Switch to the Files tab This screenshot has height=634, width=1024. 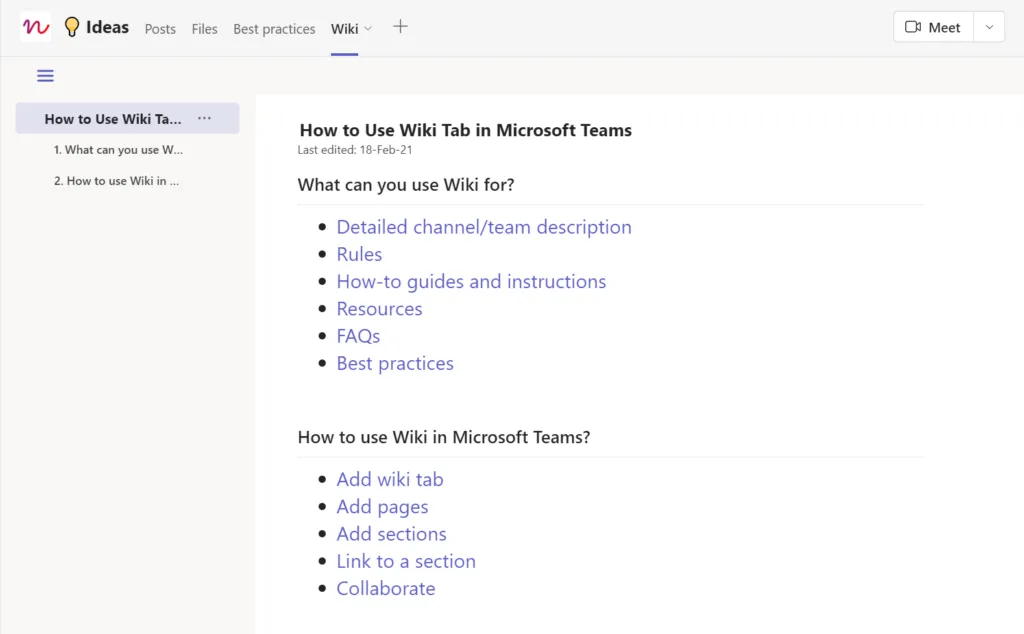coord(204,29)
